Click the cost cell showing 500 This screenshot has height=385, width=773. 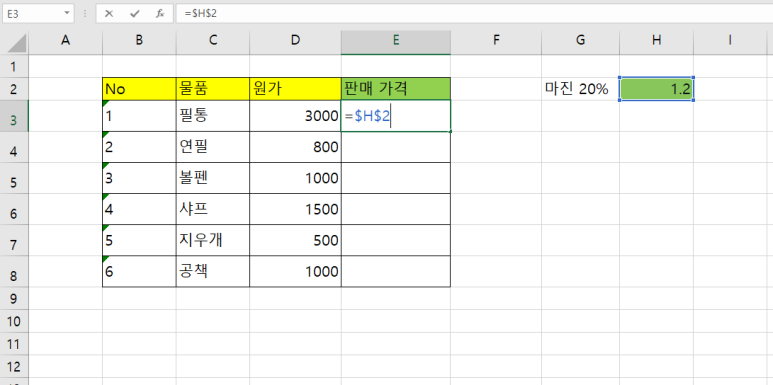(x=295, y=240)
